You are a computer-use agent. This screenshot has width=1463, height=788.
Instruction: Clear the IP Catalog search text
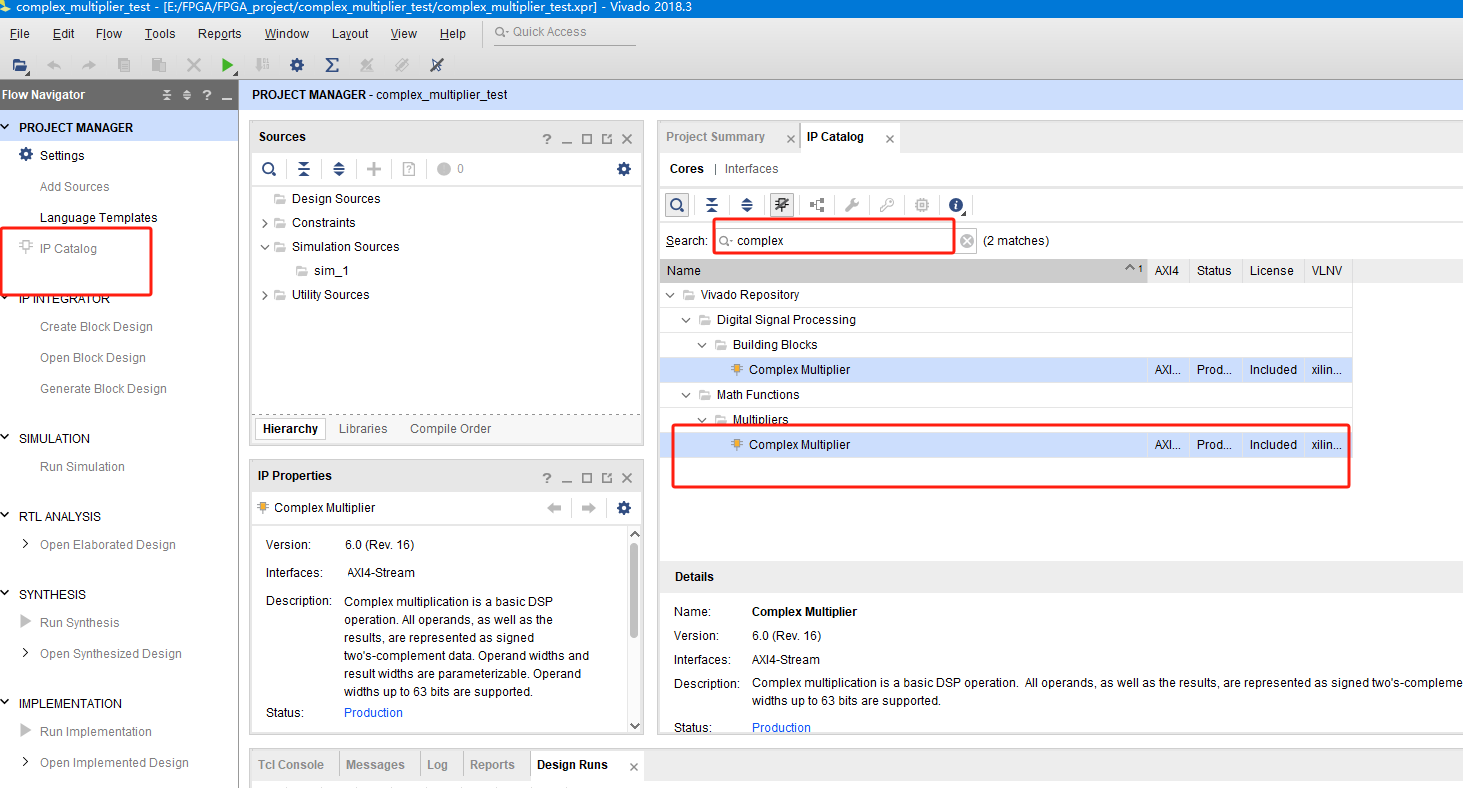[967, 241]
